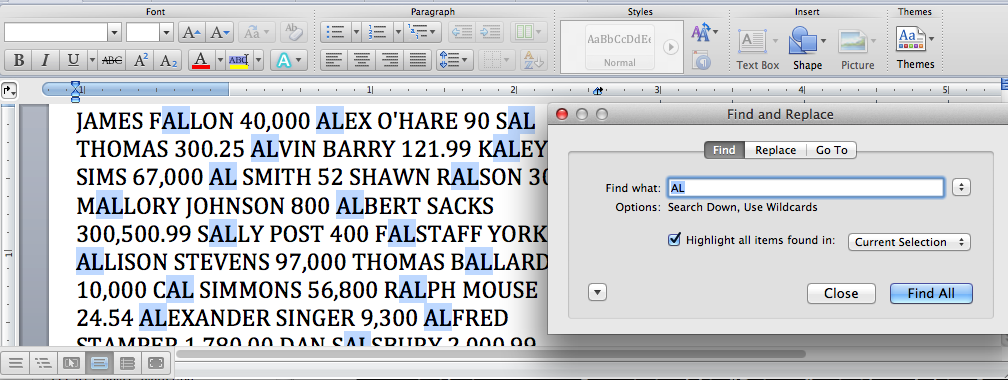Increase font size
The width and height of the screenshot is (1008, 380).
(x=192, y=32)
